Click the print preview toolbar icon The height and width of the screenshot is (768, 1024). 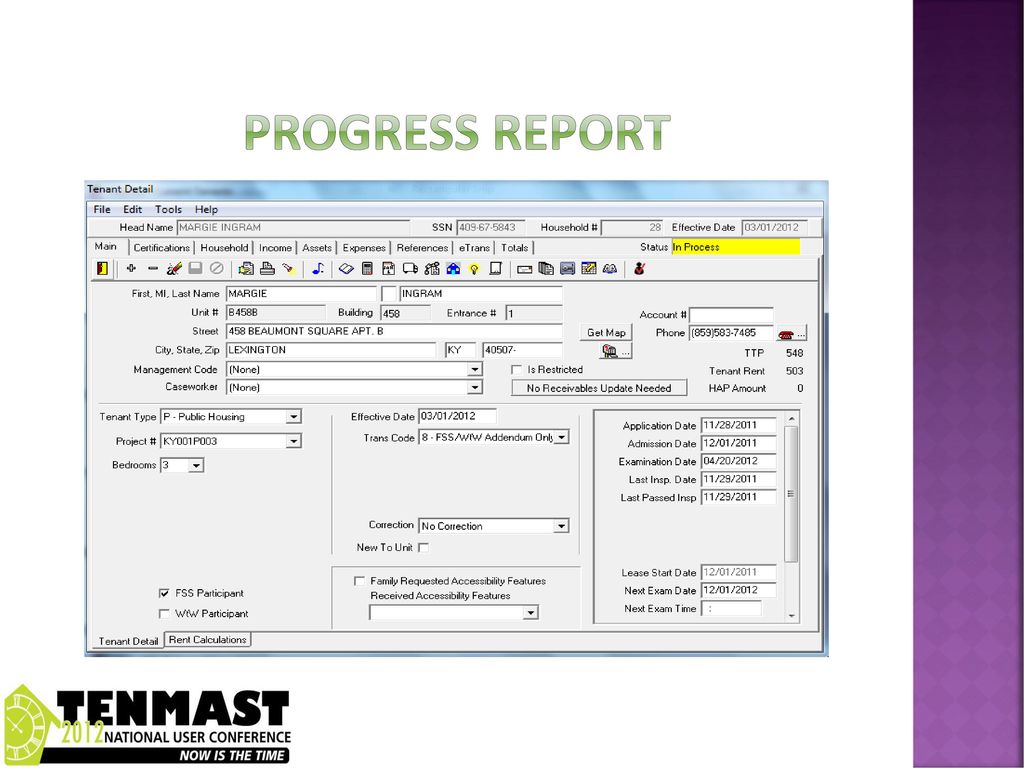point(246,268)
